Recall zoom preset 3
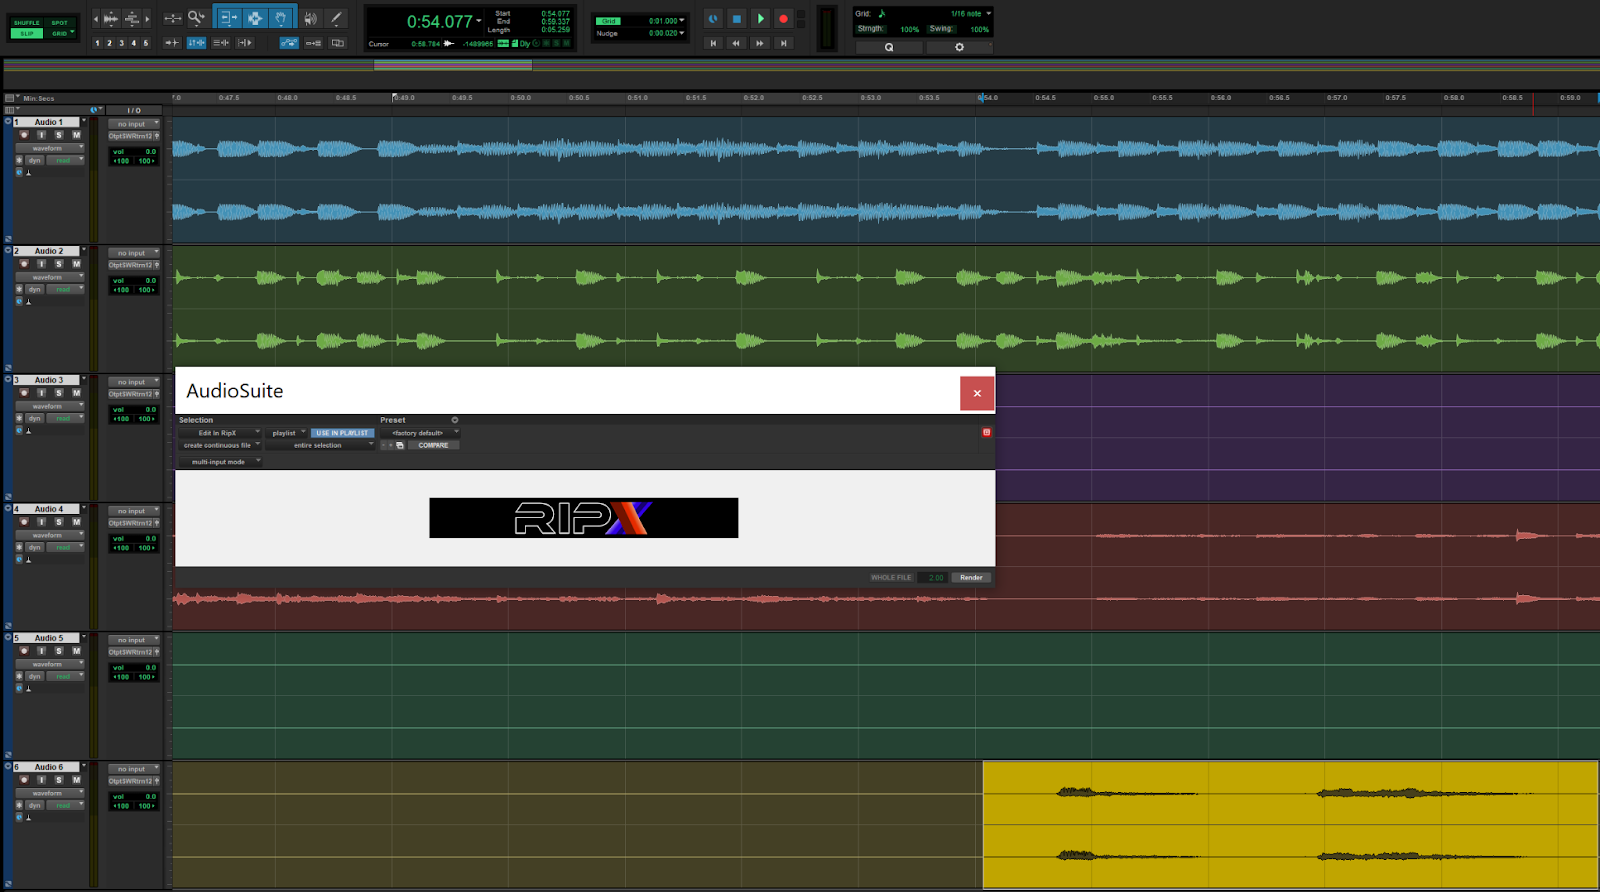Image resolution: width=1600 pixels, height=892 pixels. click(x=122, y=43)
